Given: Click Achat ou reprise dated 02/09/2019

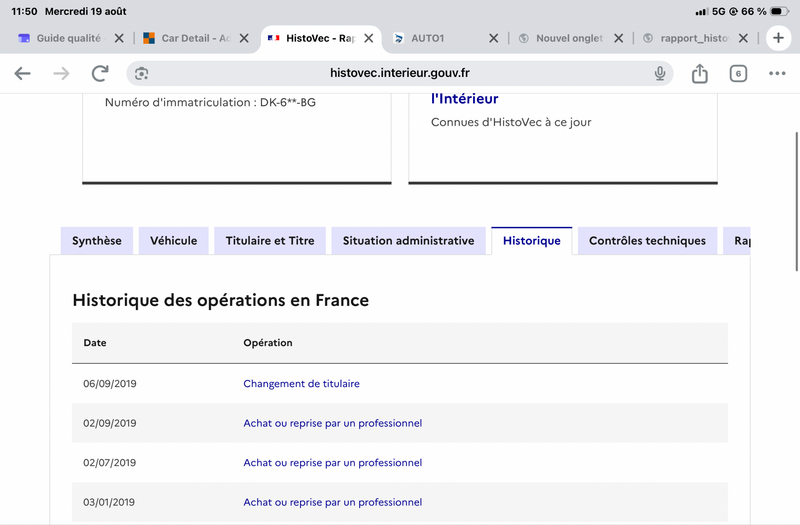Looking at the screenshot, I should click(333, 423).
